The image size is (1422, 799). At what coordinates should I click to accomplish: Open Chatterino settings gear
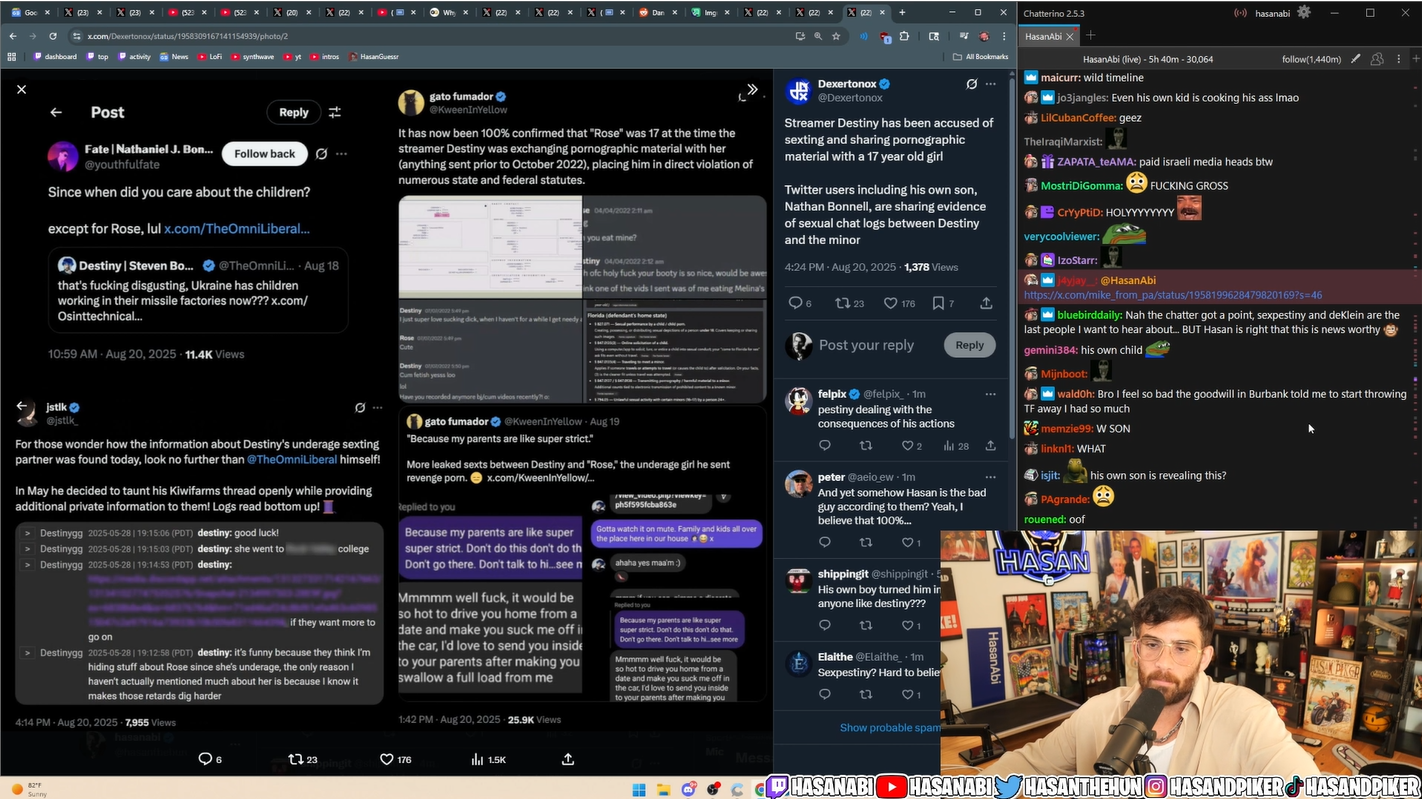point(1304,13)
